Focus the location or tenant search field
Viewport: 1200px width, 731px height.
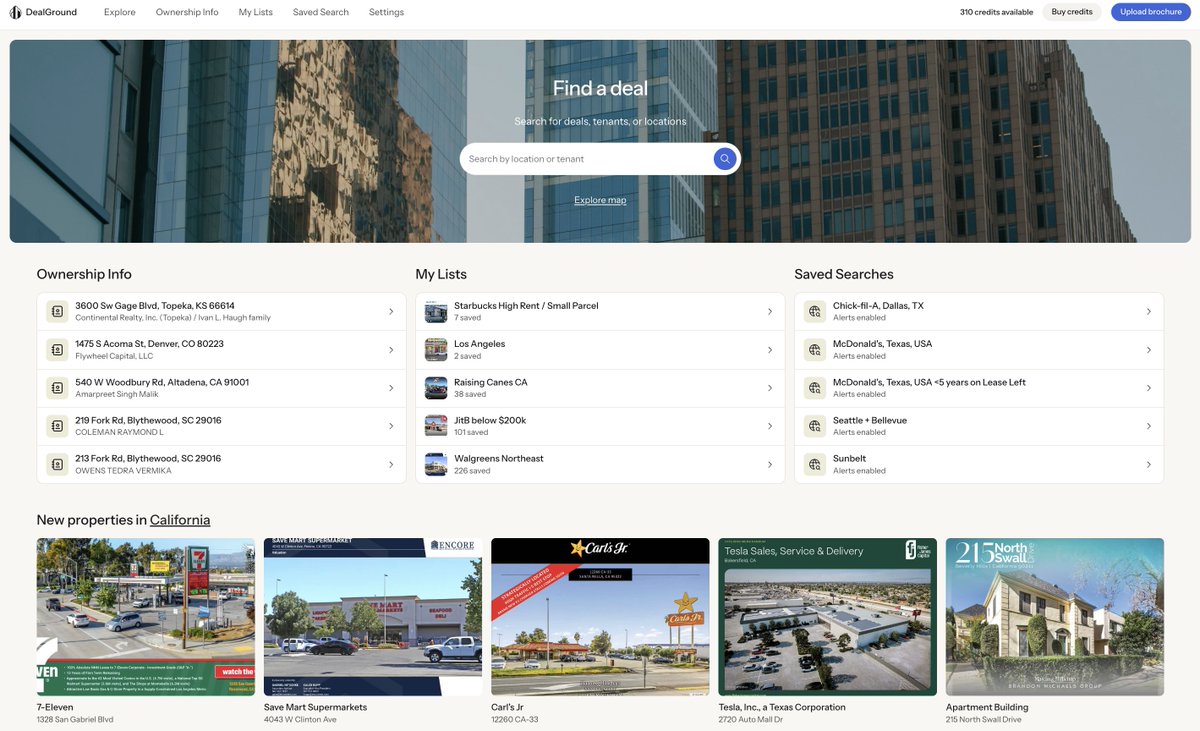tap(589, 159)
